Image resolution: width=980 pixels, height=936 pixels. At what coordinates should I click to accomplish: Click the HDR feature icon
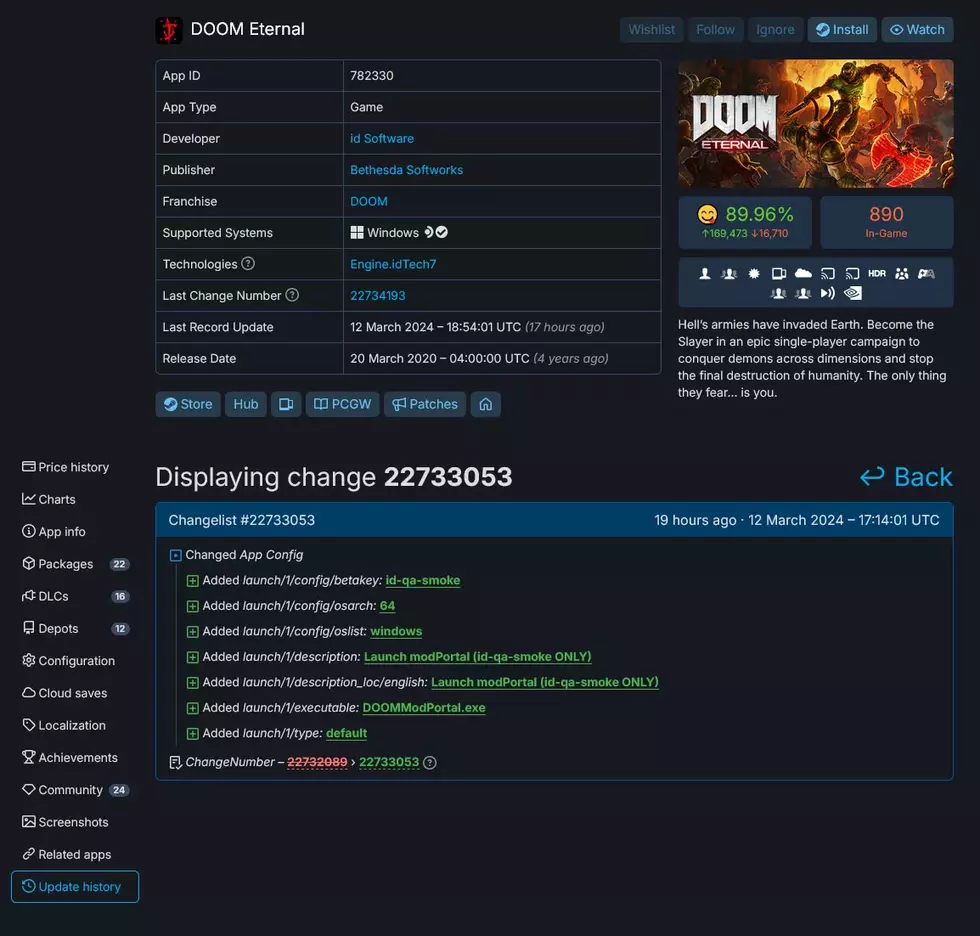877,274
